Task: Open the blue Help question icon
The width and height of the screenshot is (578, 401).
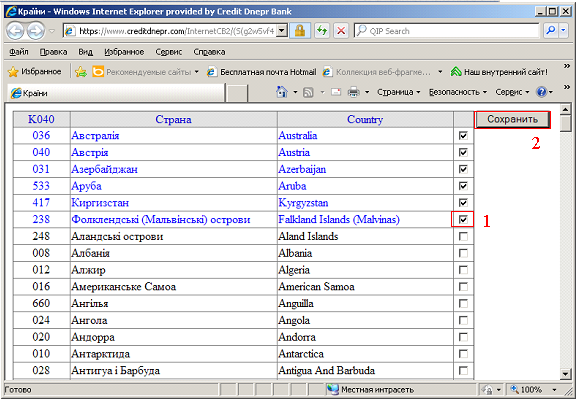Action: [x=542, y=92]
